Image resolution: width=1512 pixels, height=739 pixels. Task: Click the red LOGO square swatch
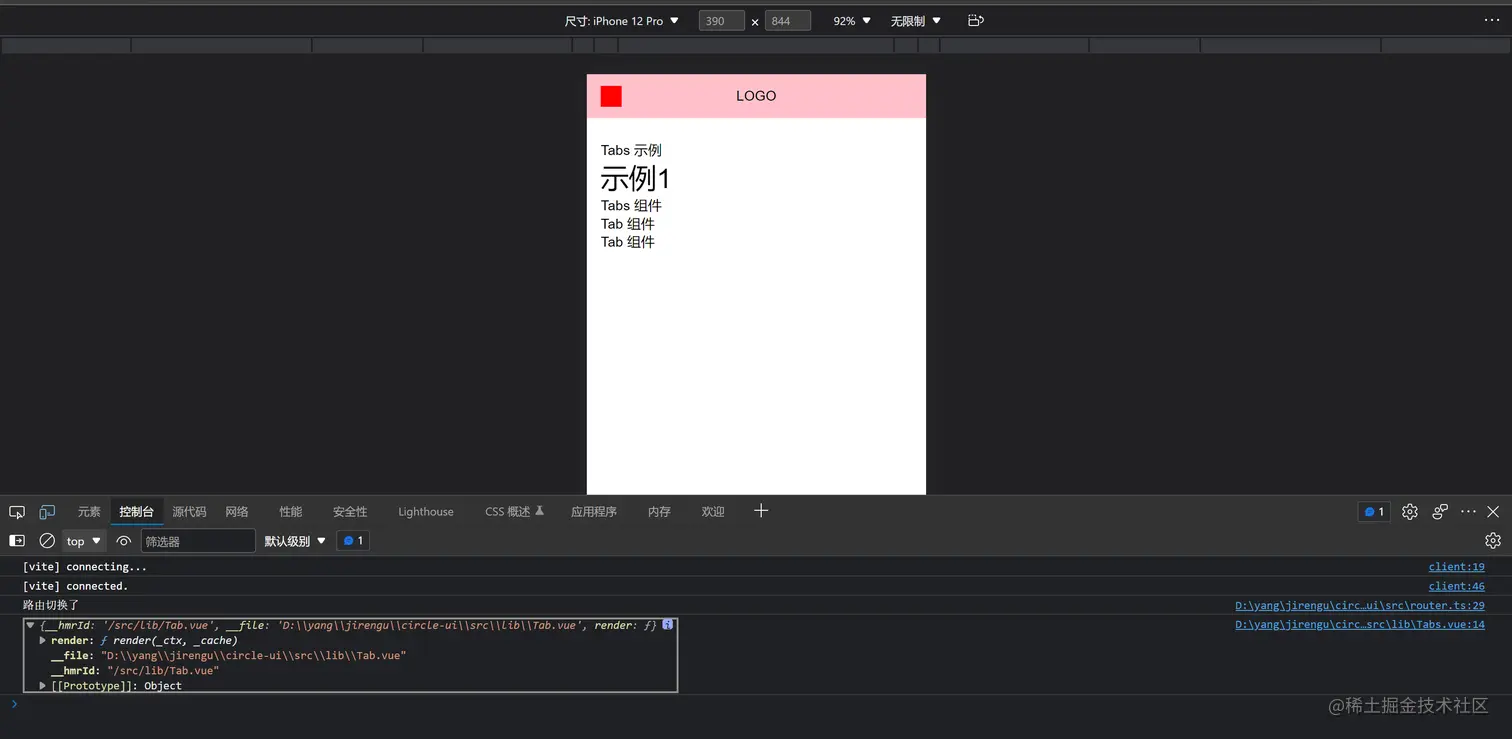click(610, 96)
